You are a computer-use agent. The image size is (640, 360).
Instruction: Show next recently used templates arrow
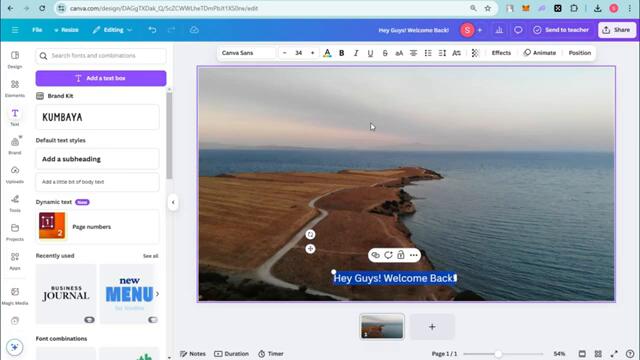[x=157, y=294]
